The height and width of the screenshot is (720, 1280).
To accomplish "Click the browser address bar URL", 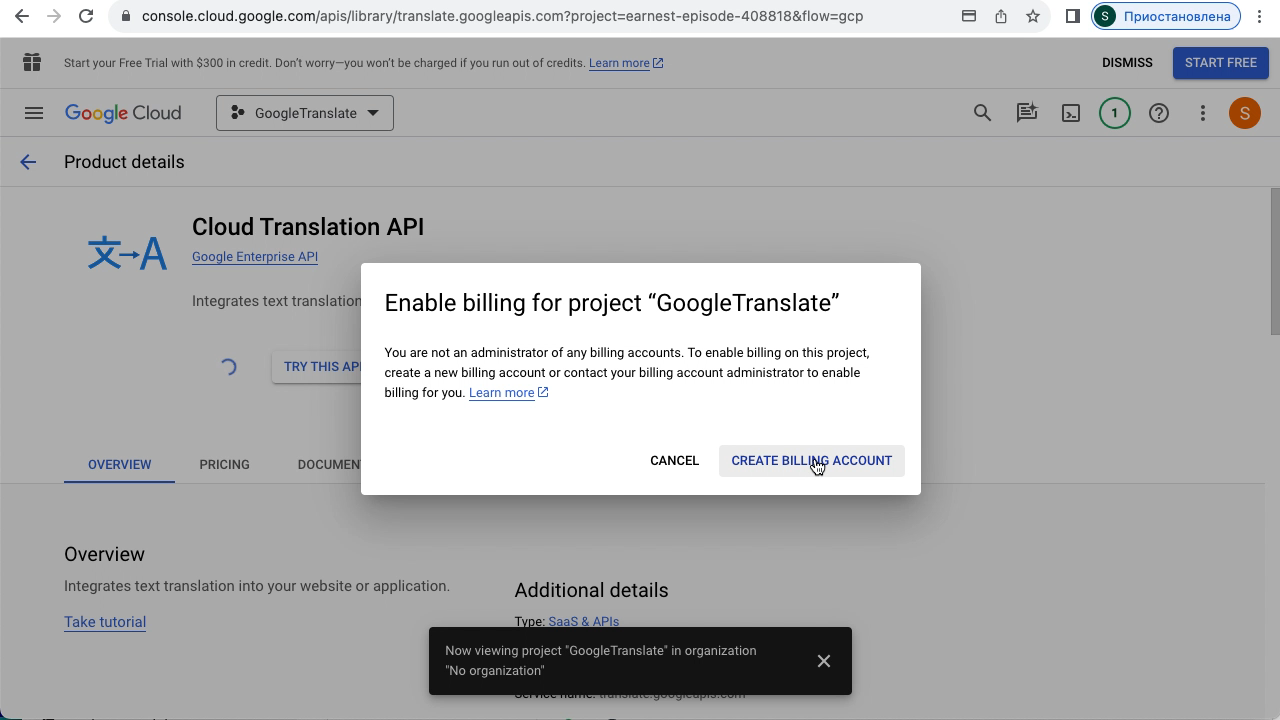I will (x=500, y=16).
